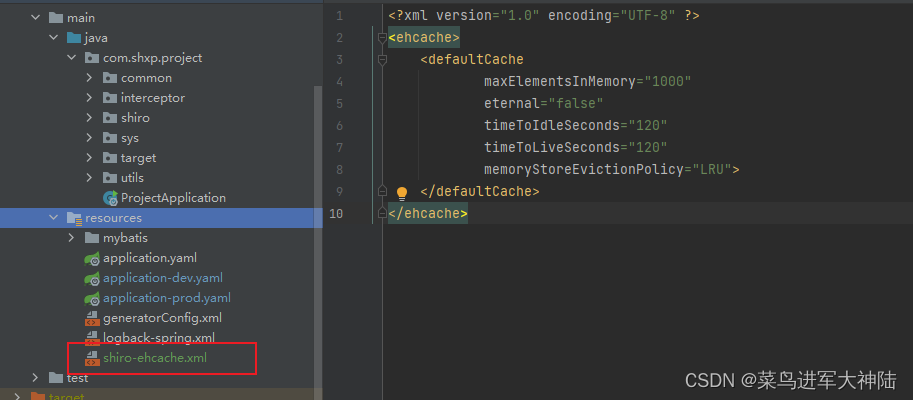Expand the common package chevron
Image resolution: width=913 pixels, height=400 pixels.
coord(89,77)
